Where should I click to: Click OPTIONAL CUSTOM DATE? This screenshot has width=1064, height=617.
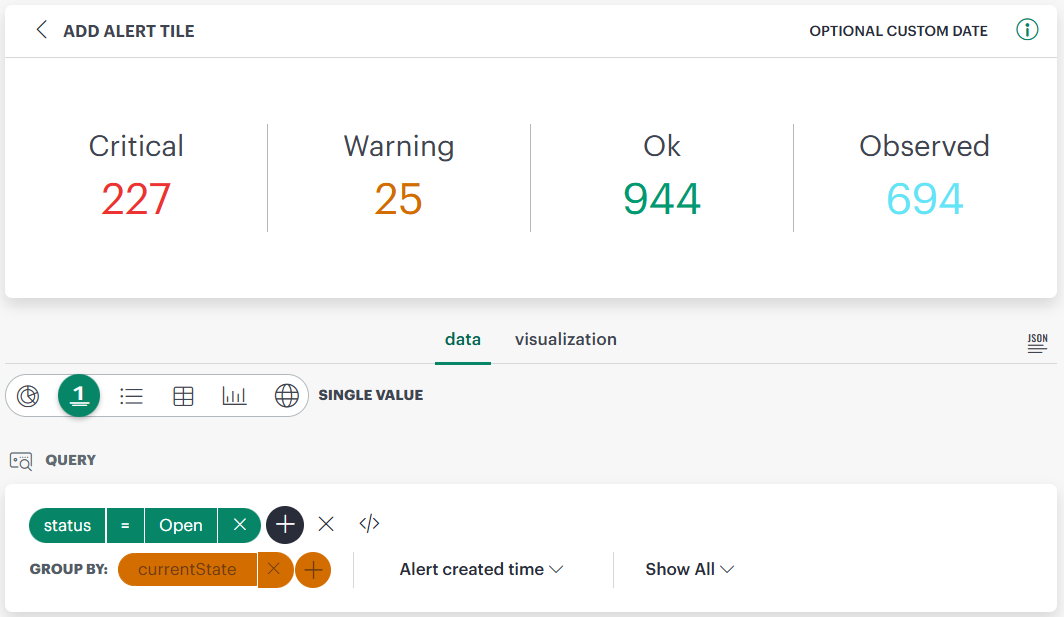click(x=897, y=31)
